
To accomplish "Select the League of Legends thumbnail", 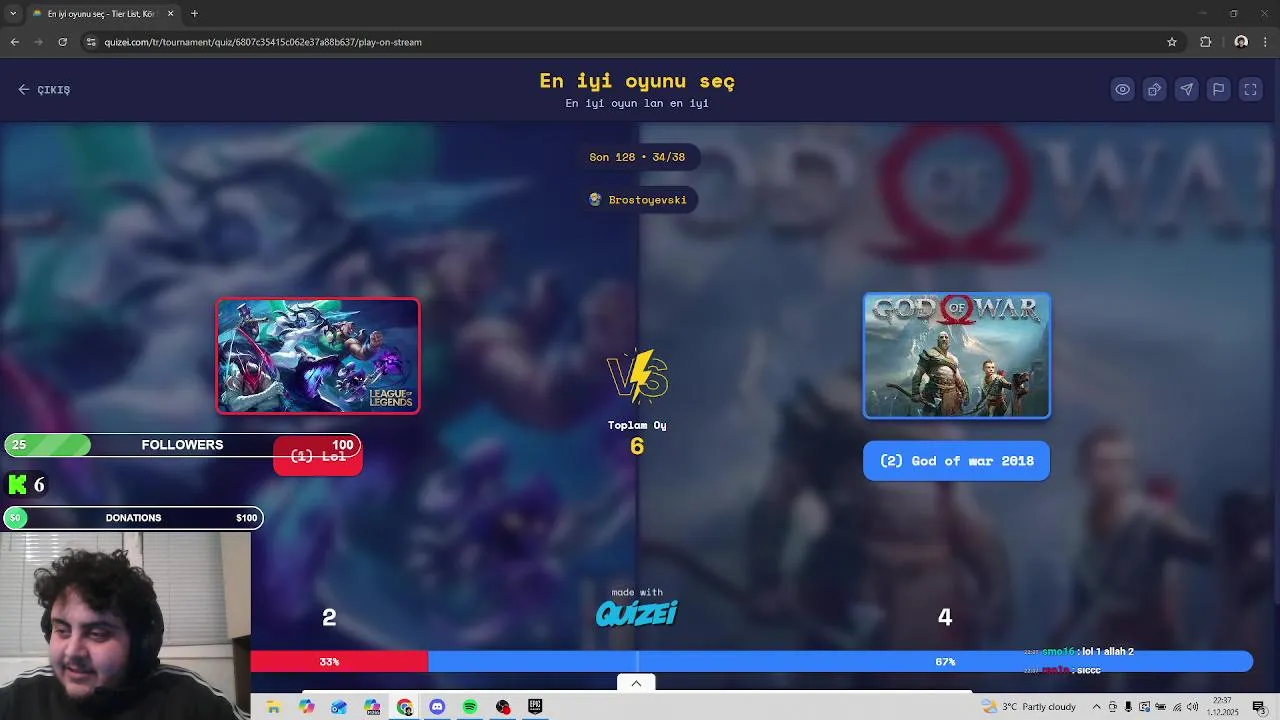I will point(318,356).
